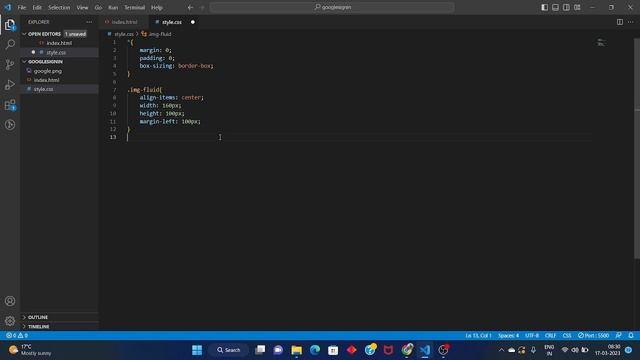Click the minimap at editor top right
This screenshot has height=360, width=640.
pos(601,42)
